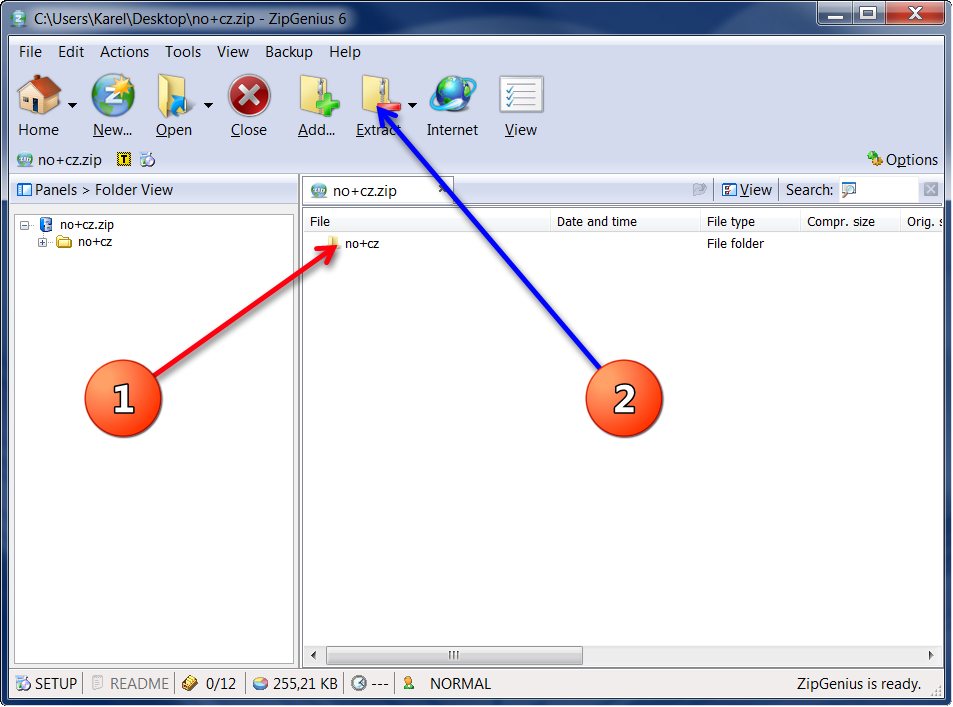The image size is (953, 707).
Task: Expand the Open button dropdown arrow
Action: click(x=208, y=106)
